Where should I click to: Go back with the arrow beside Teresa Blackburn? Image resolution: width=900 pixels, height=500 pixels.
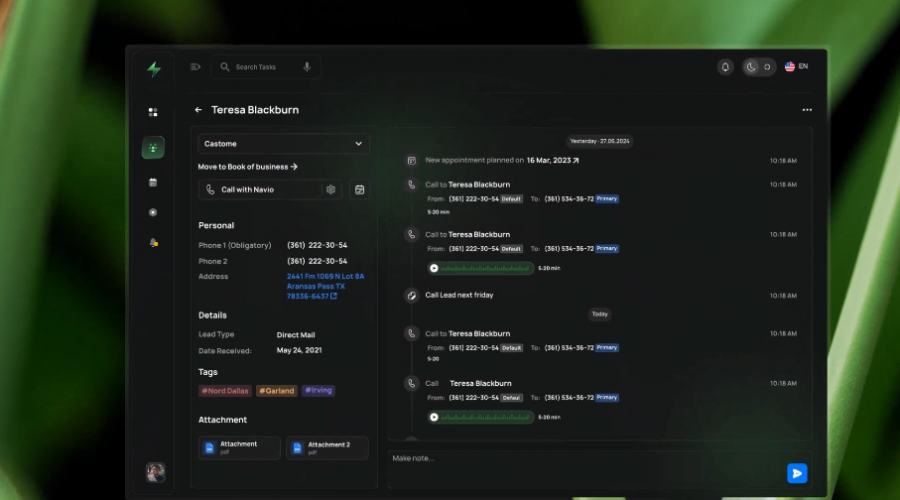point(198,110)
